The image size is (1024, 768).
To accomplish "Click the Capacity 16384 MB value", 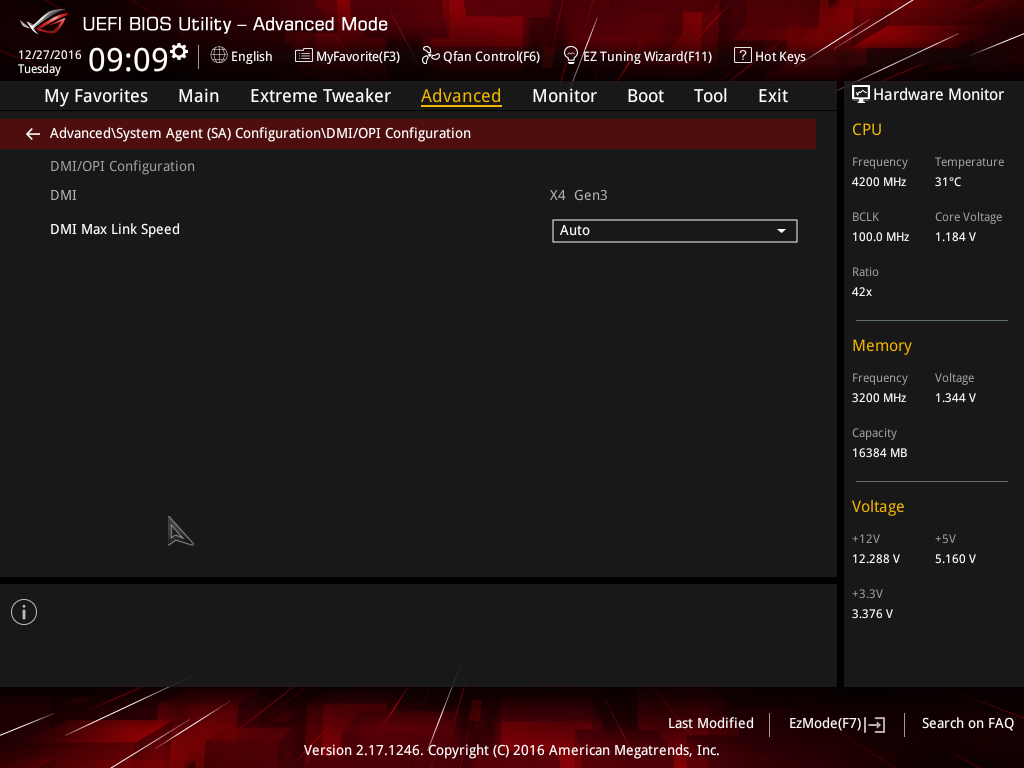I will pyautogui.click(x=879, y=453).
